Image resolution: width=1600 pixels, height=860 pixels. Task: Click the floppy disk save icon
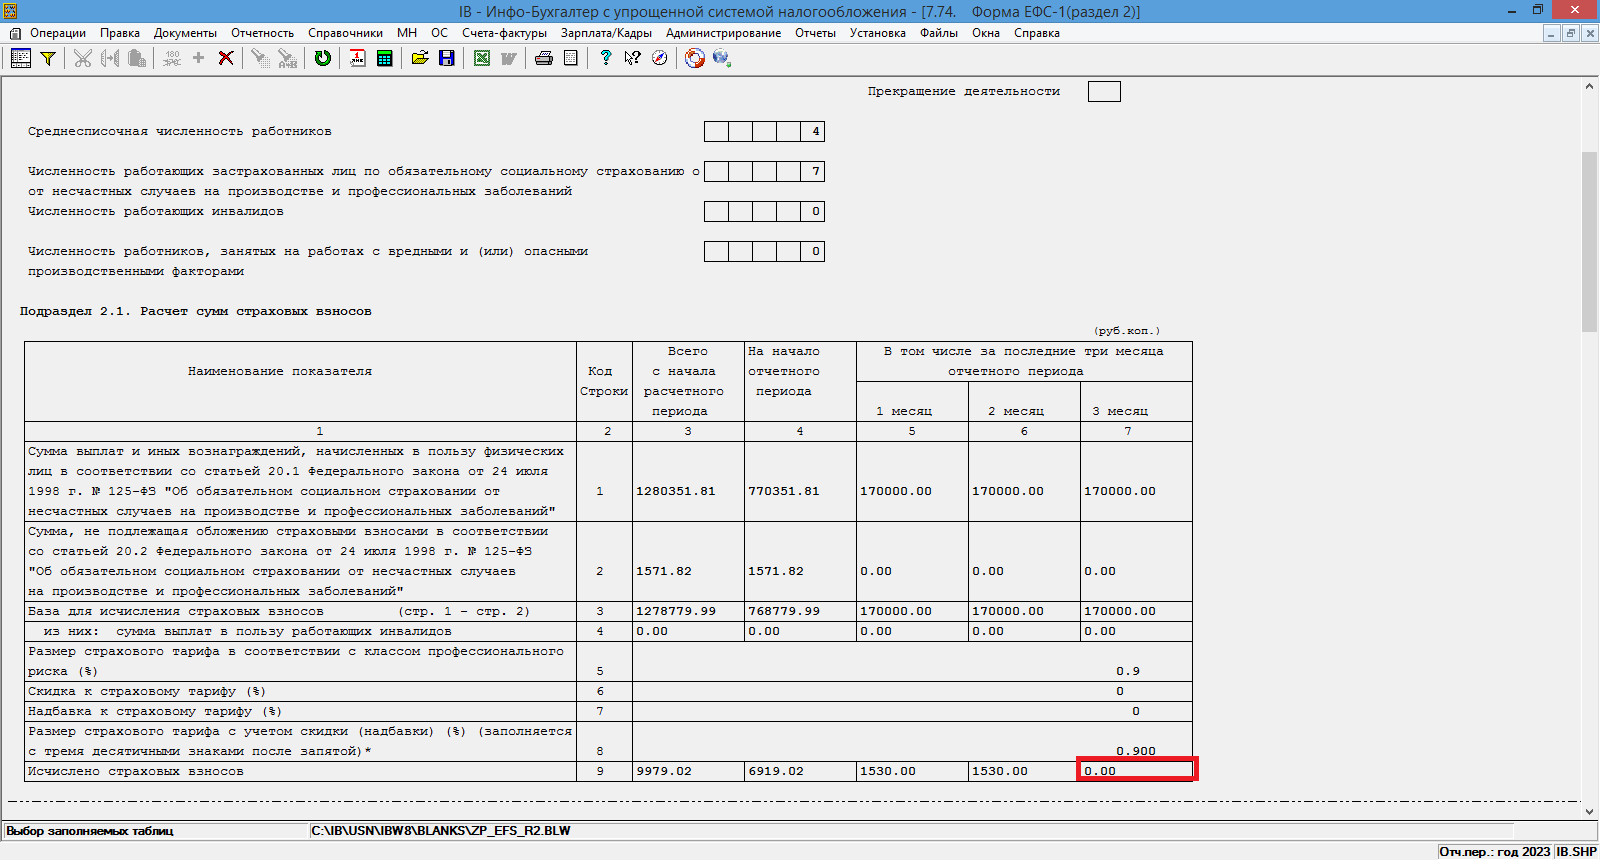447,58
